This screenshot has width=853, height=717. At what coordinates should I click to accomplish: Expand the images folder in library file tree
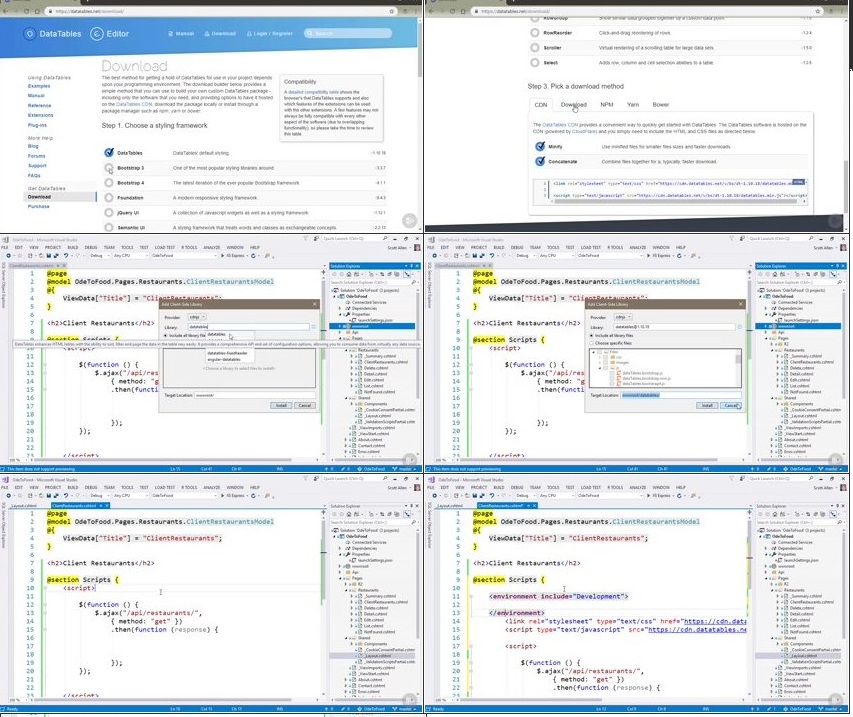[x=600, y=362]
